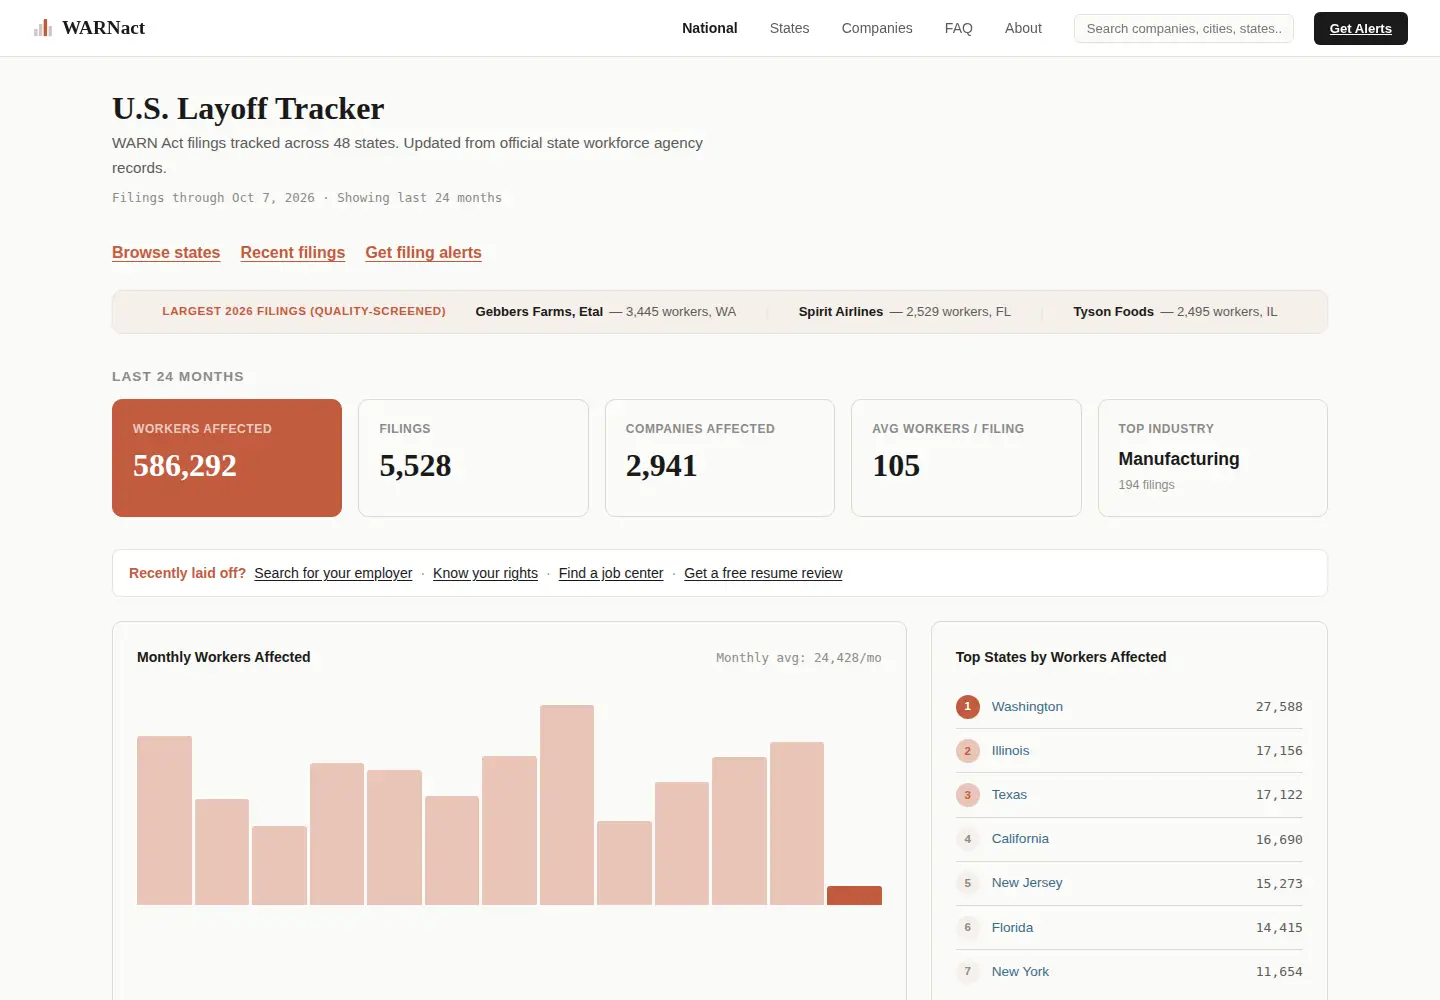
Task: Open the Tyson Foods filing
Action: pyautogui.click(x=1175, y=312)
